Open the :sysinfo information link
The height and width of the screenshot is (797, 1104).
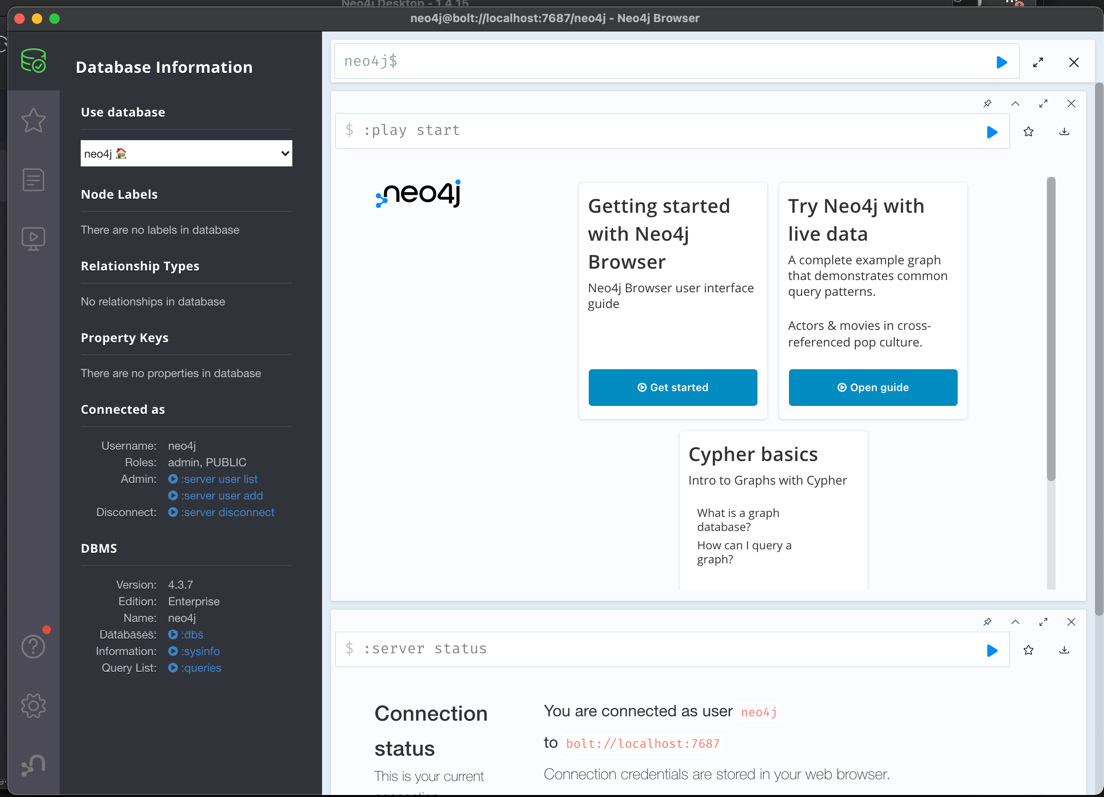(x=194, y=651)
